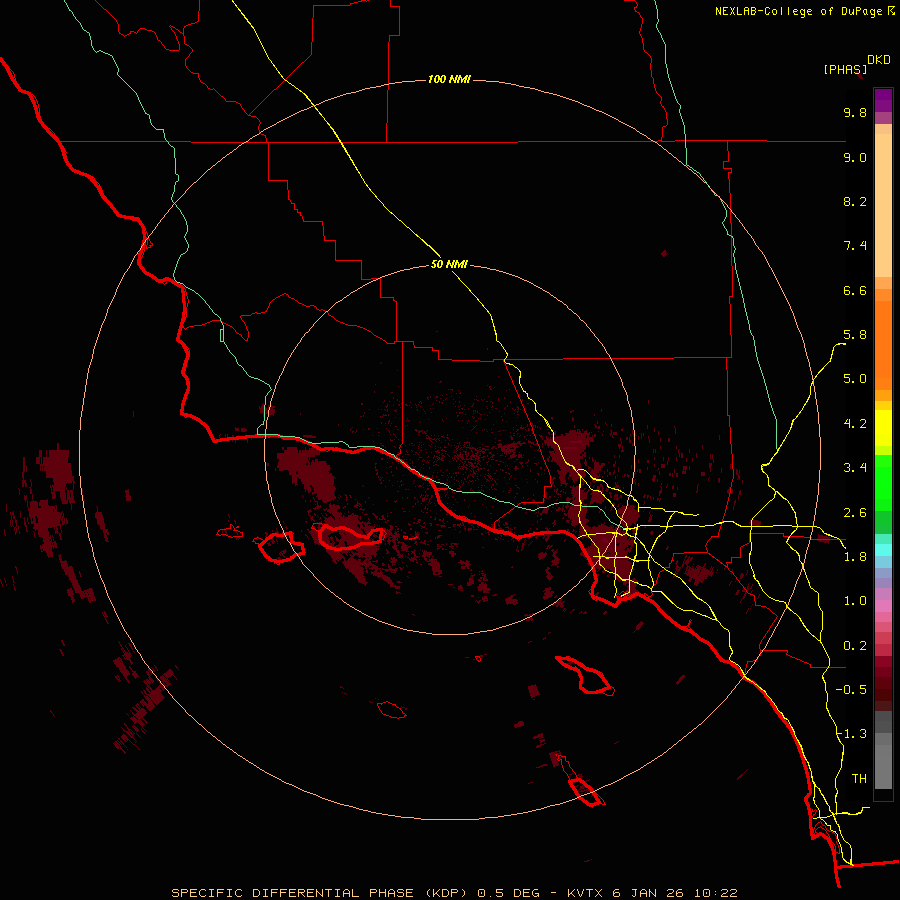Pick the cyan color bar segment
The width and height of the screenshot is (900, 900).
click(x=883, y=550)
